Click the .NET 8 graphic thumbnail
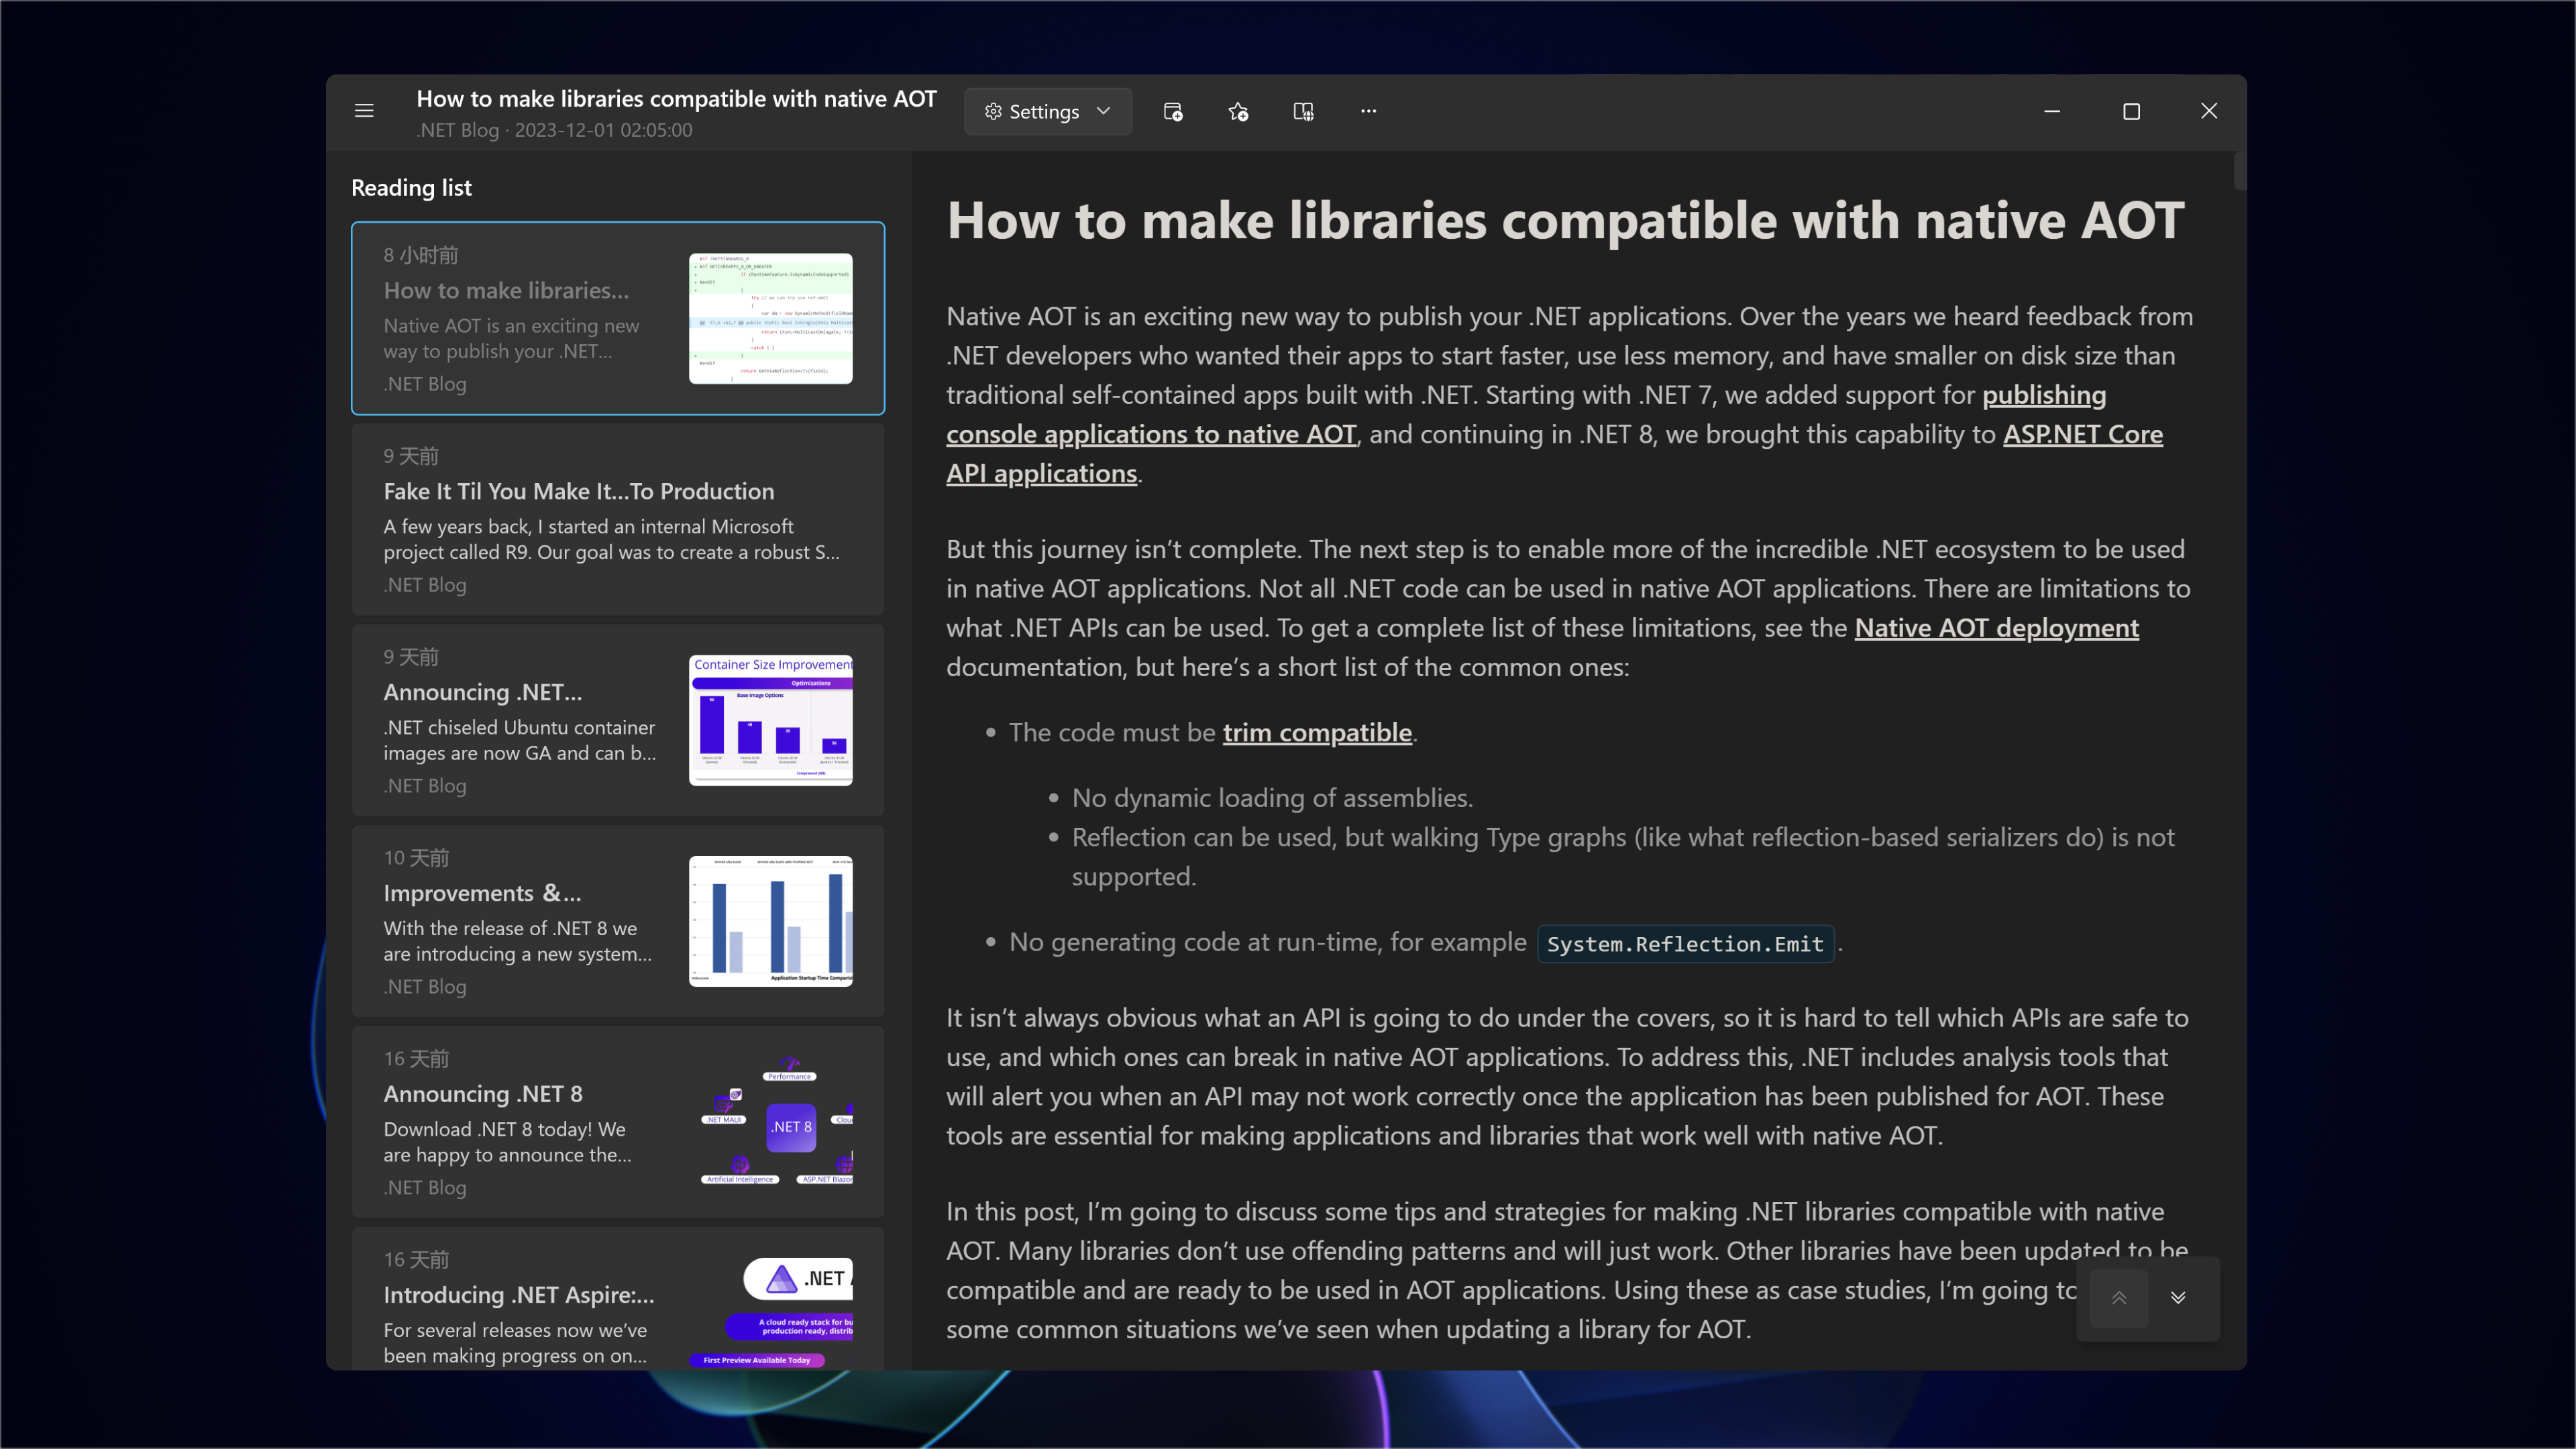 tap(770, 1122)
